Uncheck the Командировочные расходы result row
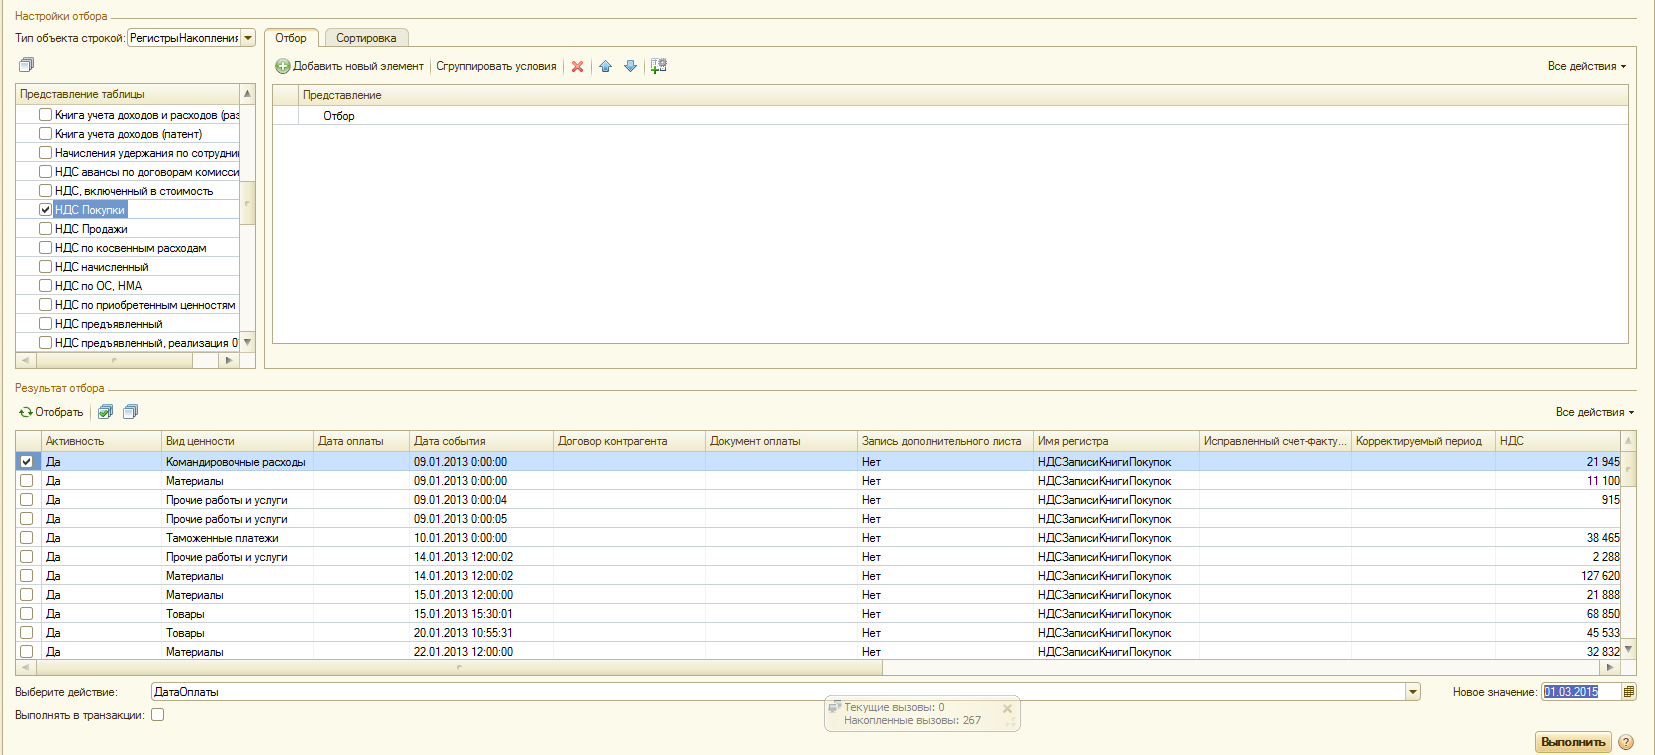Viewport: 1655px width, 755px height. (x=26, y=462)
